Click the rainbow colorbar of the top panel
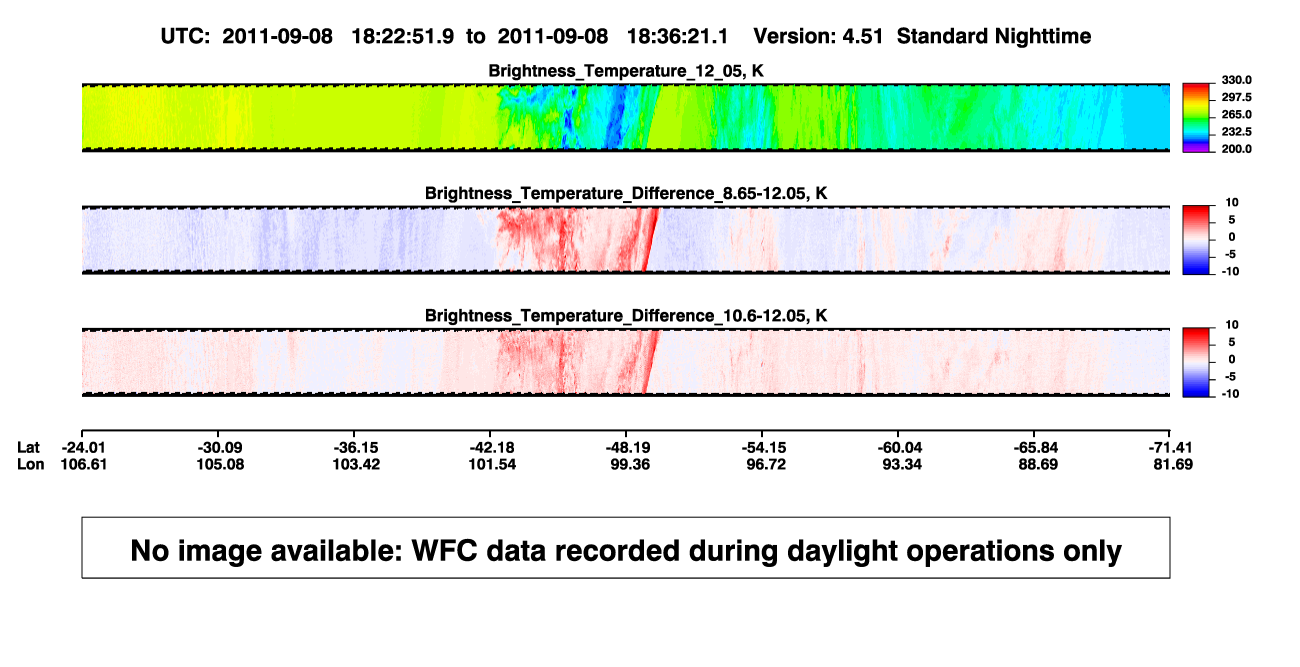Screen dimensions: 1300x667 1196,117
